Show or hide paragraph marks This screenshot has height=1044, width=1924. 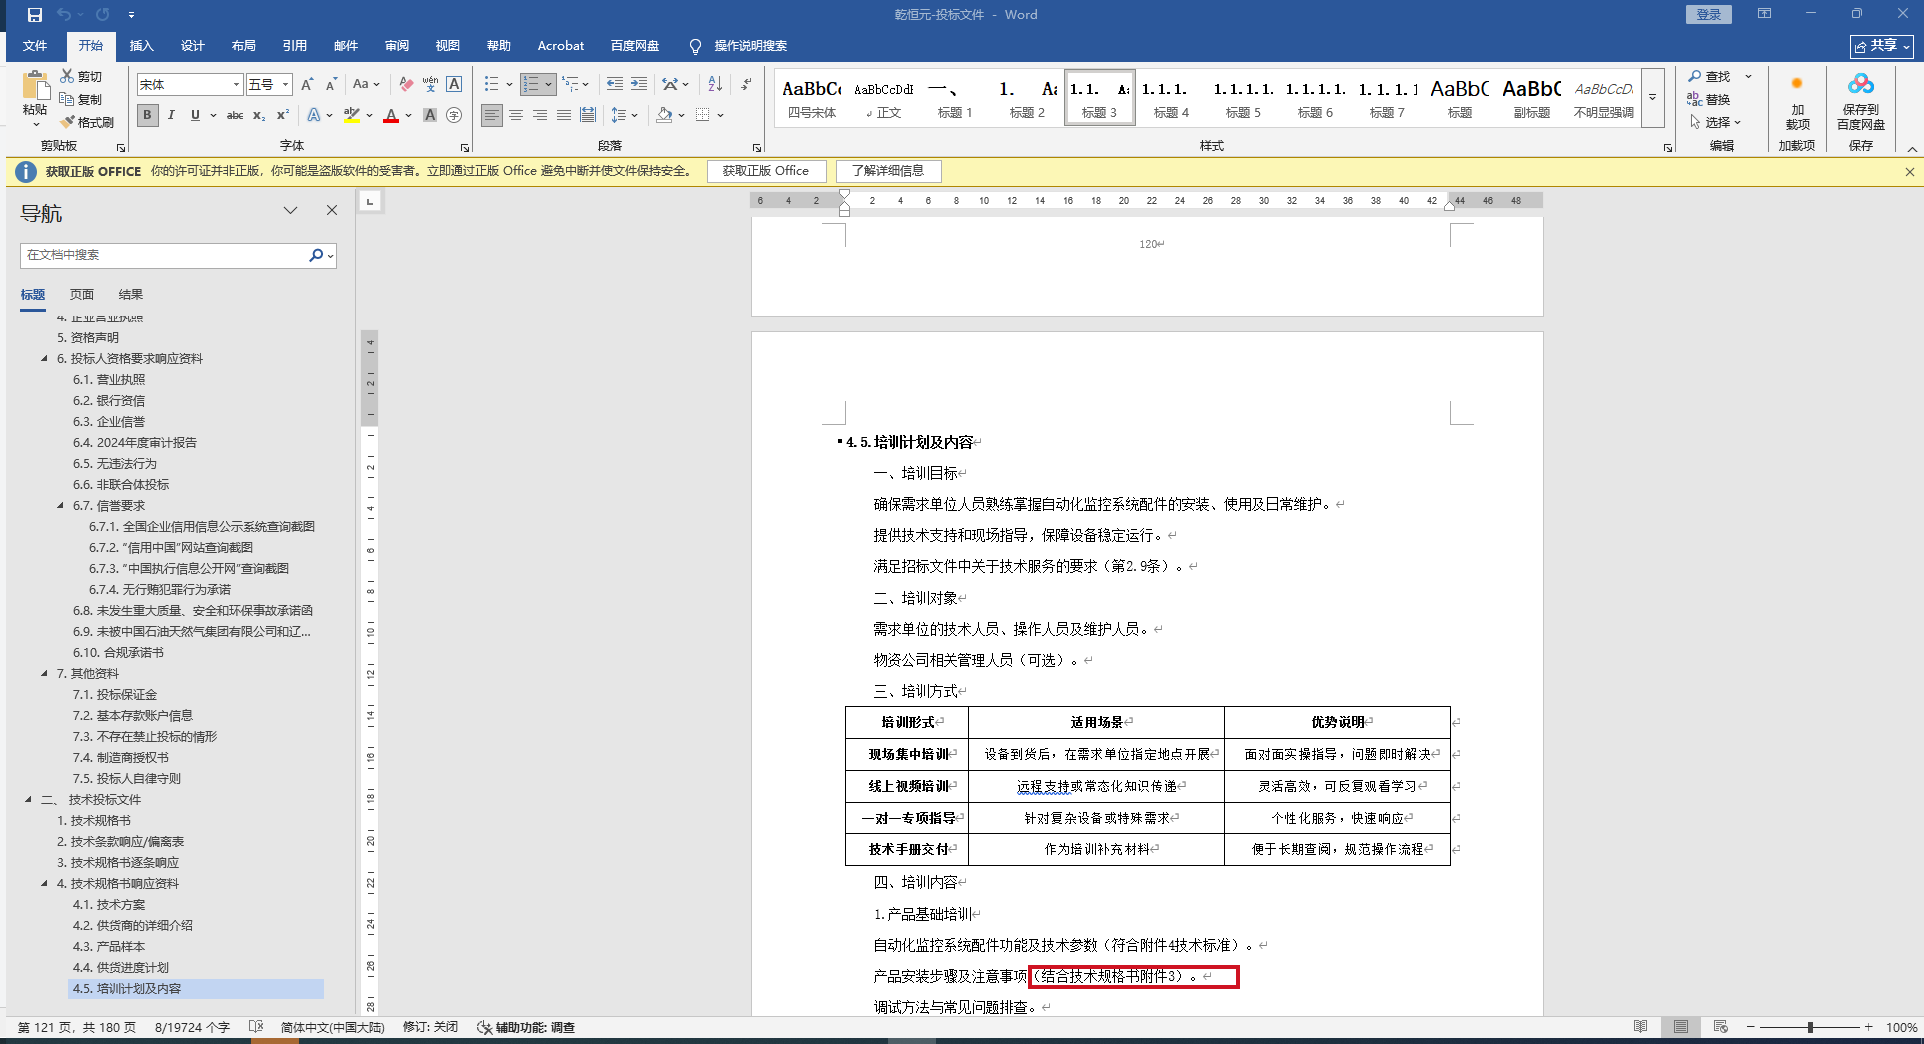(746, 84)
